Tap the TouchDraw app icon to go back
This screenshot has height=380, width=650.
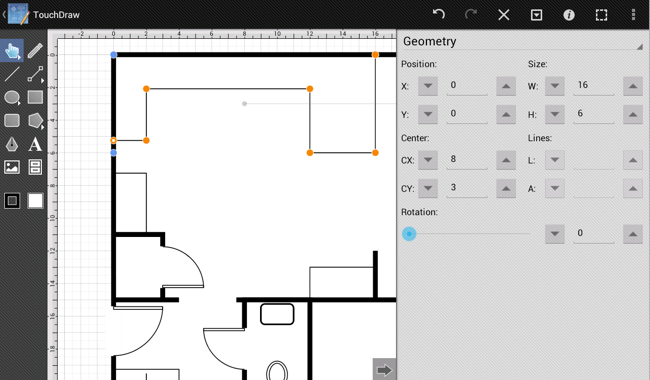click(18, 15)
